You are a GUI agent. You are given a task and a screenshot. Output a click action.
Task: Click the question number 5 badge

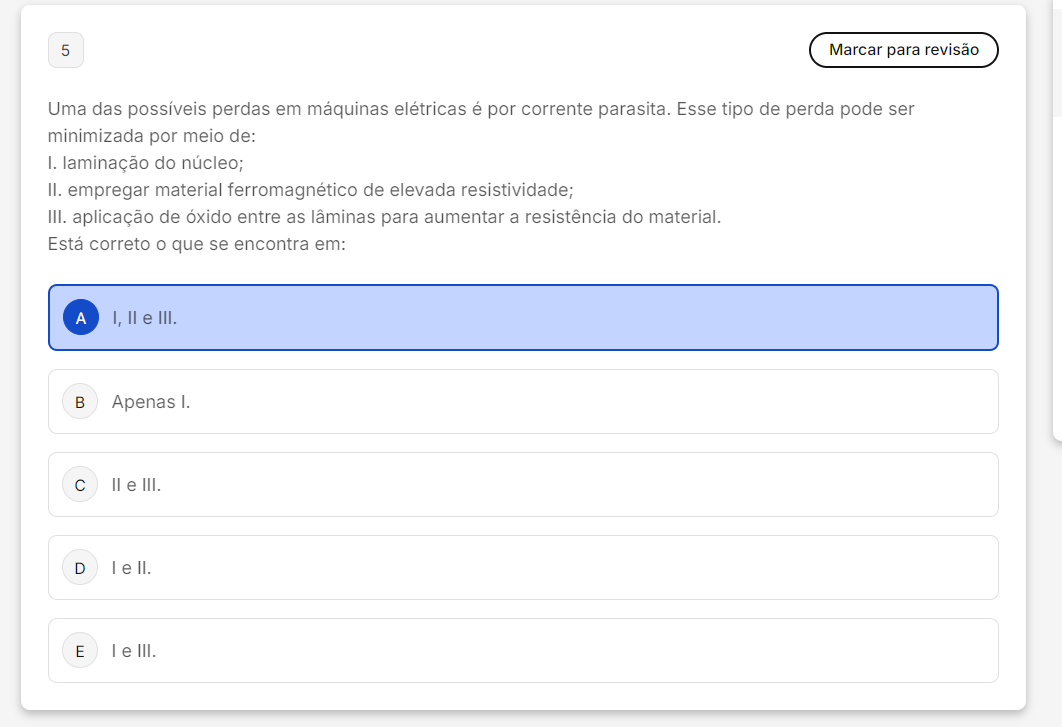coord(66,50)
